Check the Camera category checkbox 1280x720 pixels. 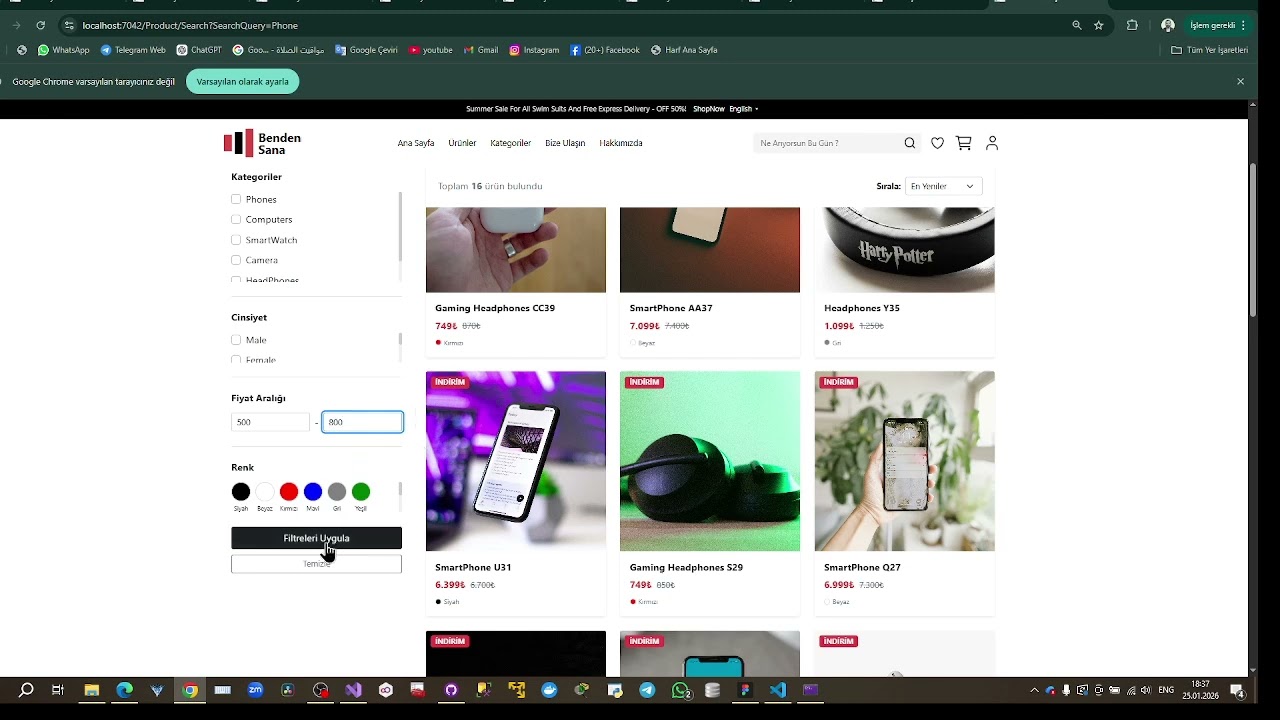[x=236, y=260]
